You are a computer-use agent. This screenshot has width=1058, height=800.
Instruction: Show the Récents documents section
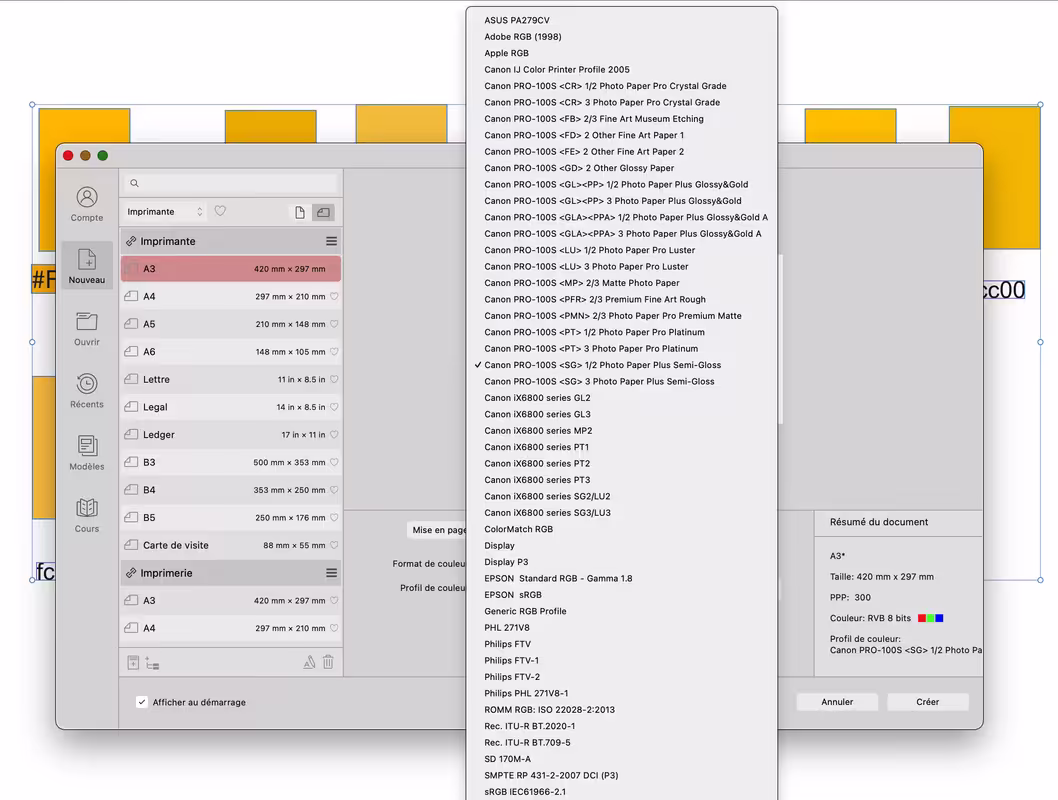point(87,391)
